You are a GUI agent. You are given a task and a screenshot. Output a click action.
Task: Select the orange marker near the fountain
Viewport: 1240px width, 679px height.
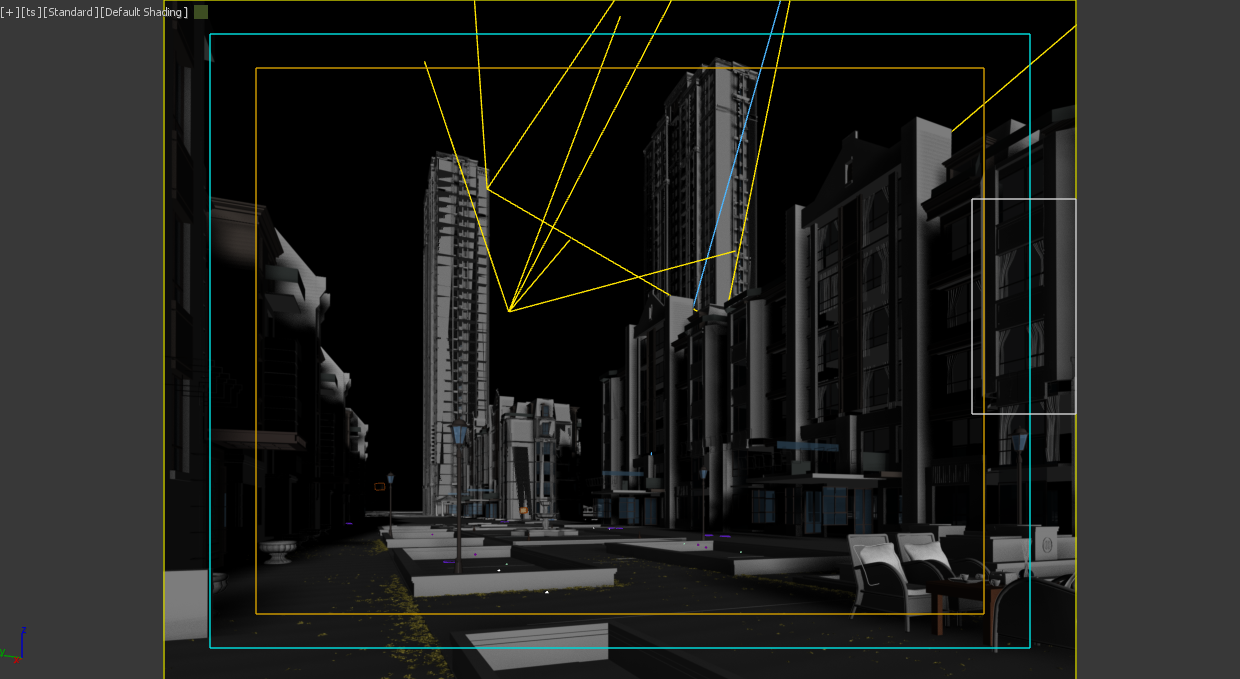(523, 511)
